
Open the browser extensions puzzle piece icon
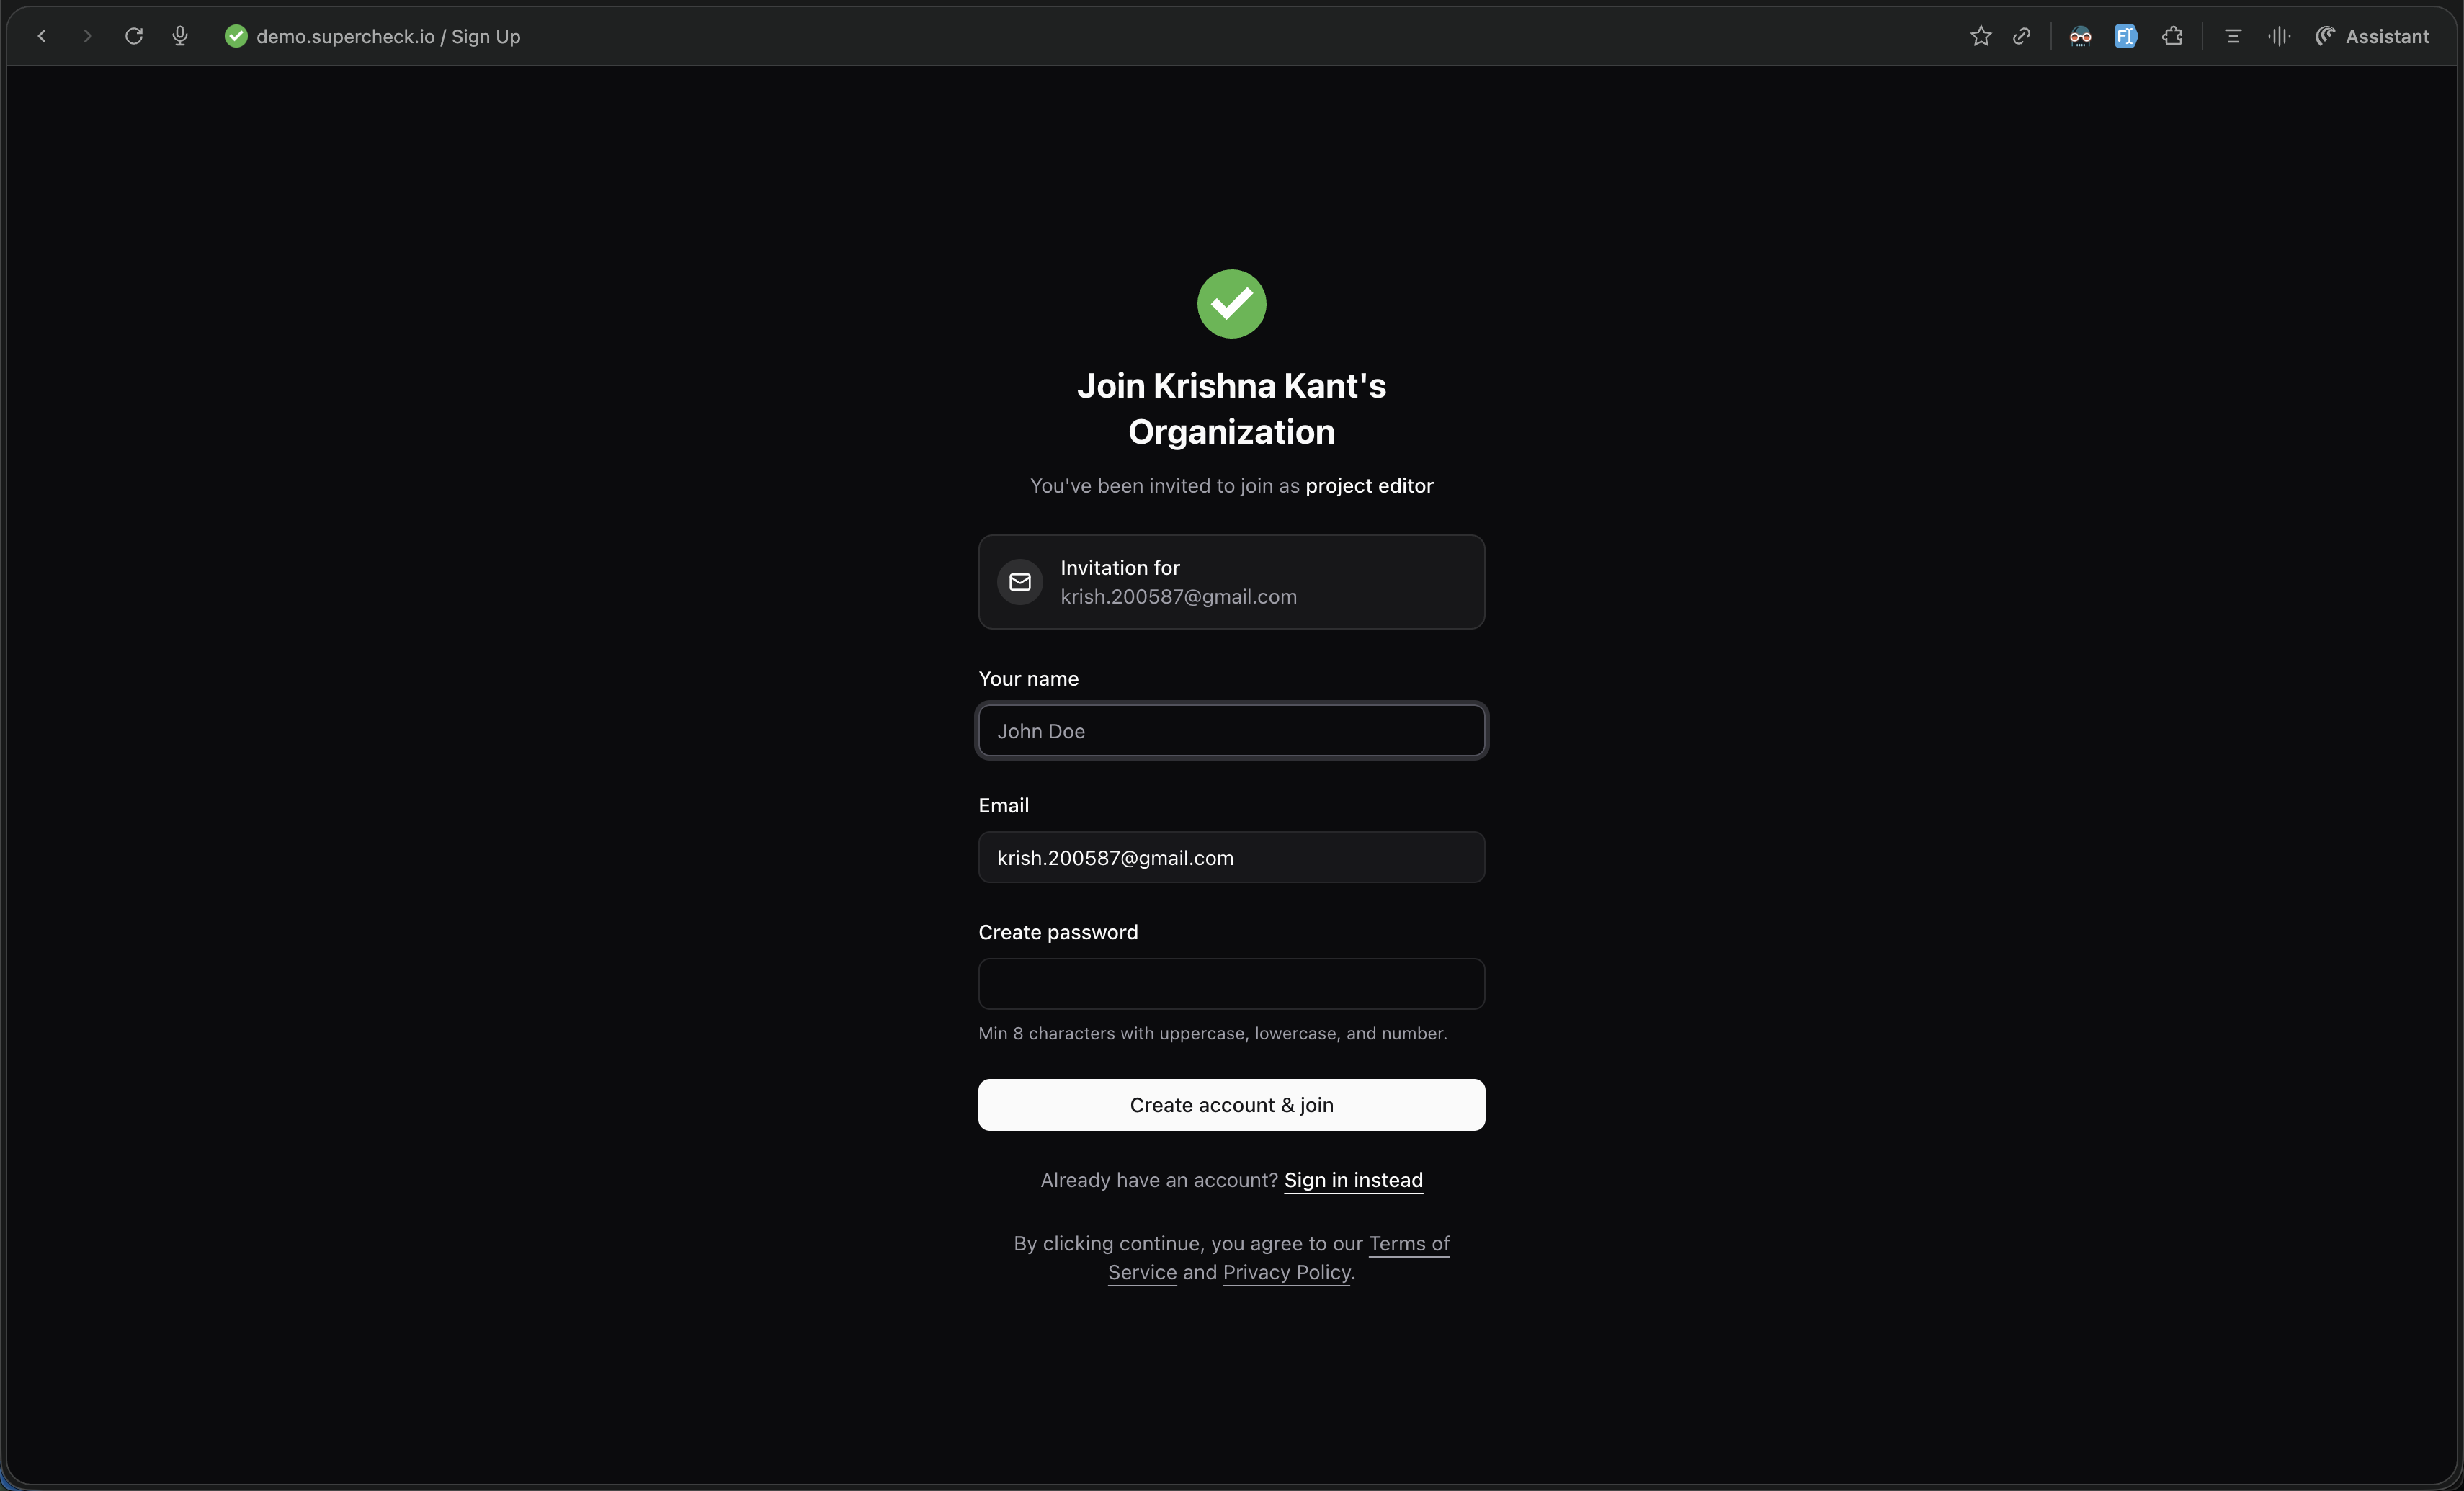[2172, 36]
